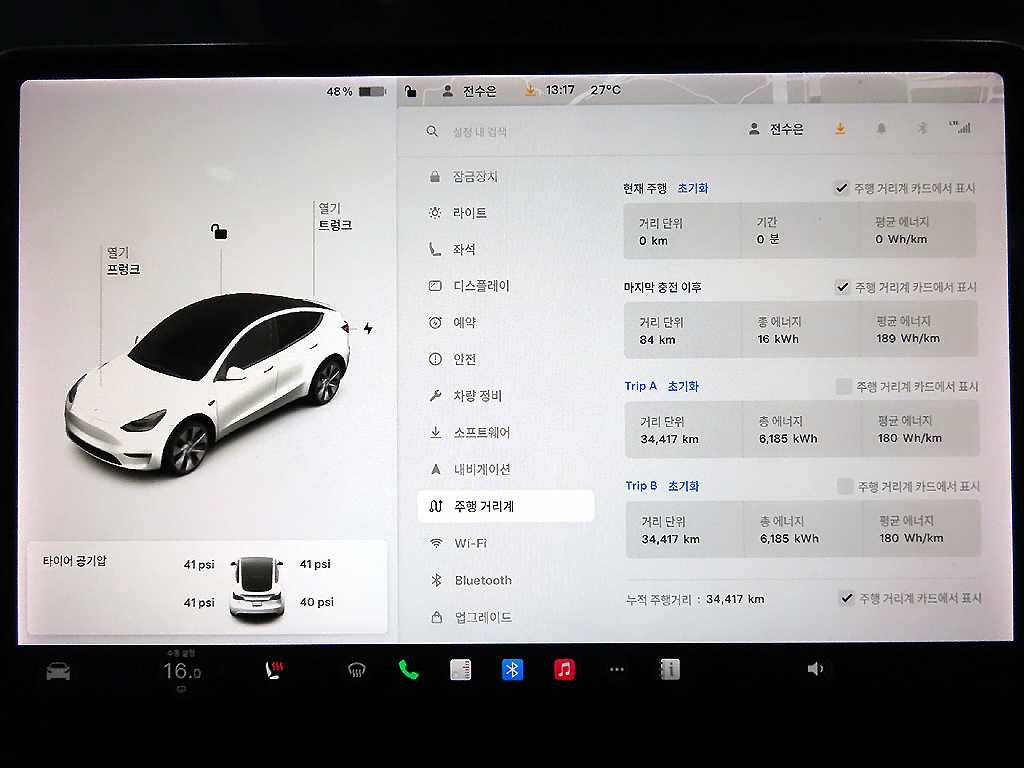
Task: Open the calendar notebook app icon
Action: click(x=460, y=669)
